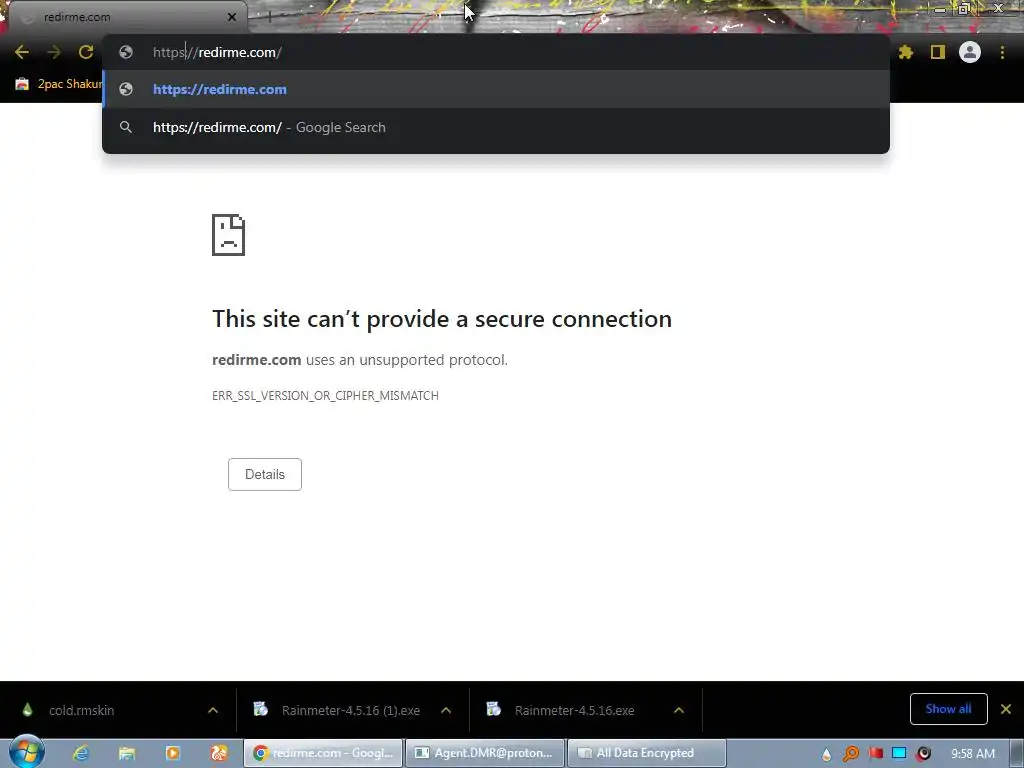1024x768 pixels.
Task: Click the round dark tray icon beside the clock
Action: click(923, 753)
